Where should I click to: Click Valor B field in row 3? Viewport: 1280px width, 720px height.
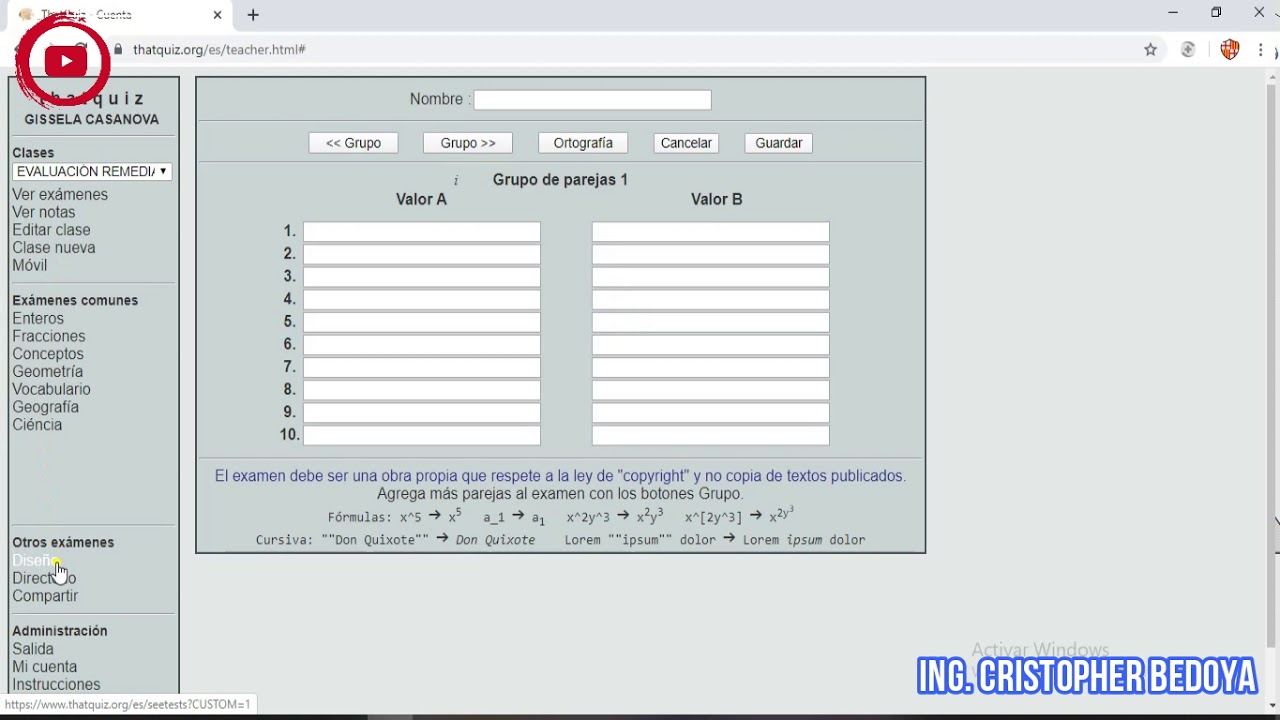pos(710,277)
